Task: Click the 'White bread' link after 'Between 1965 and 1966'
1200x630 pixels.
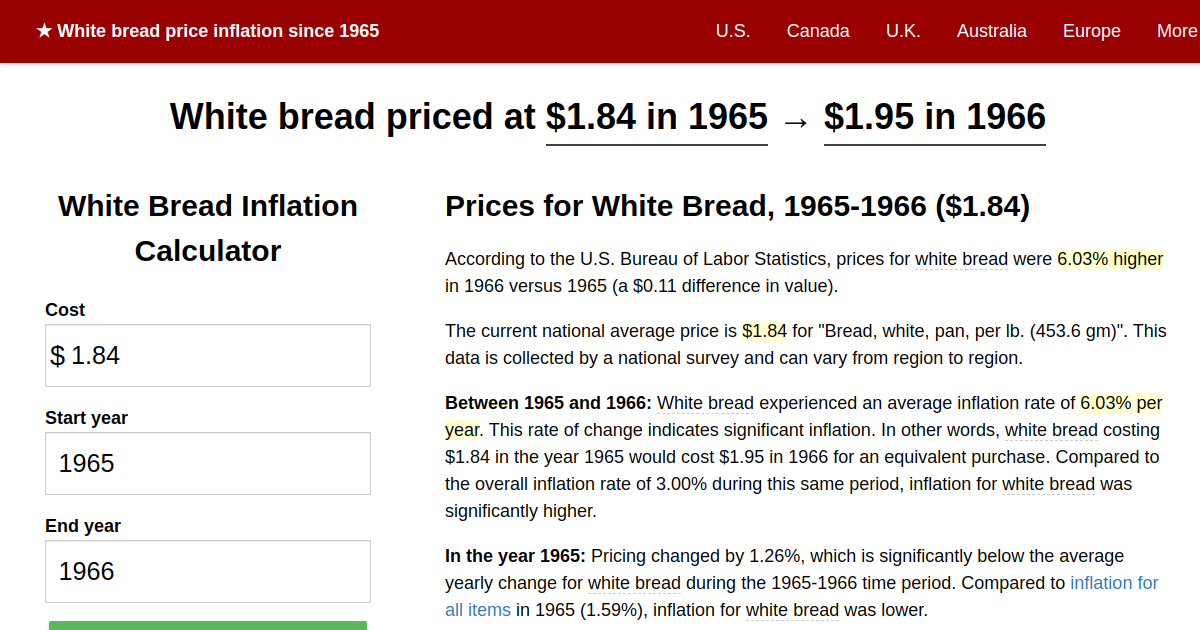Action: [705, 403]
